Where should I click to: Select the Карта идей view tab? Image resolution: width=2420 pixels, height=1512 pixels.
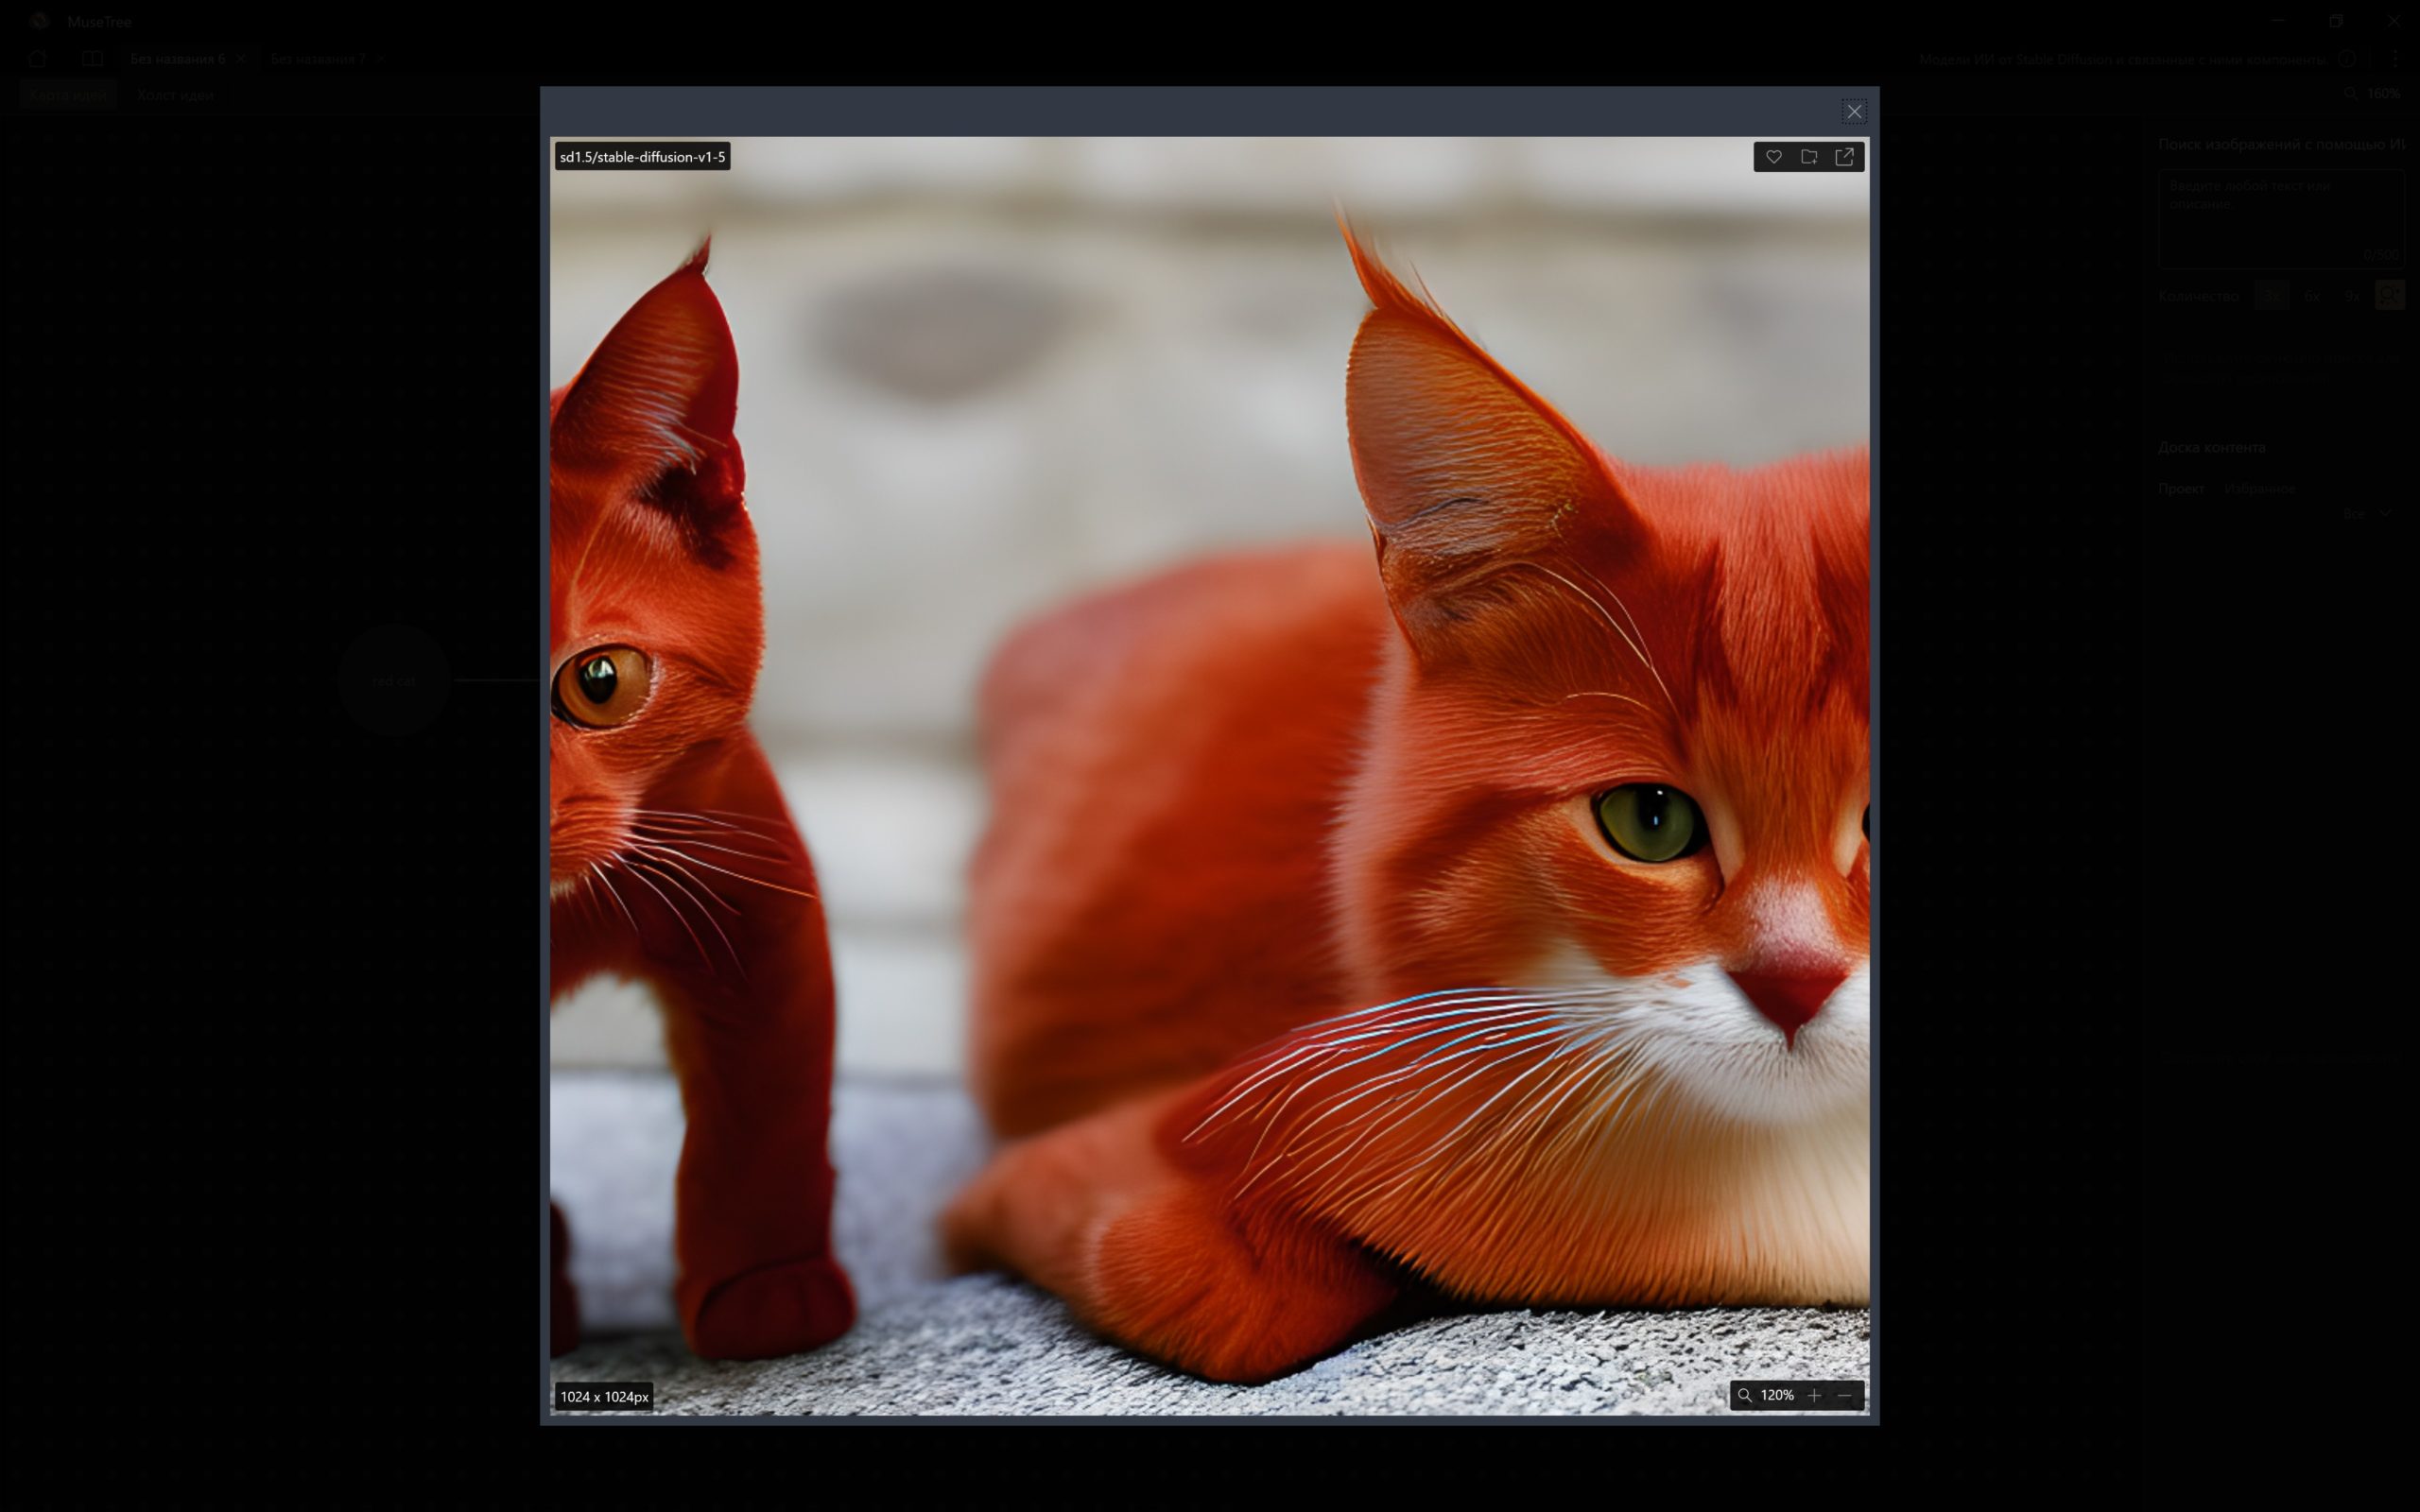pyautogui.click(x=68, y=95)
